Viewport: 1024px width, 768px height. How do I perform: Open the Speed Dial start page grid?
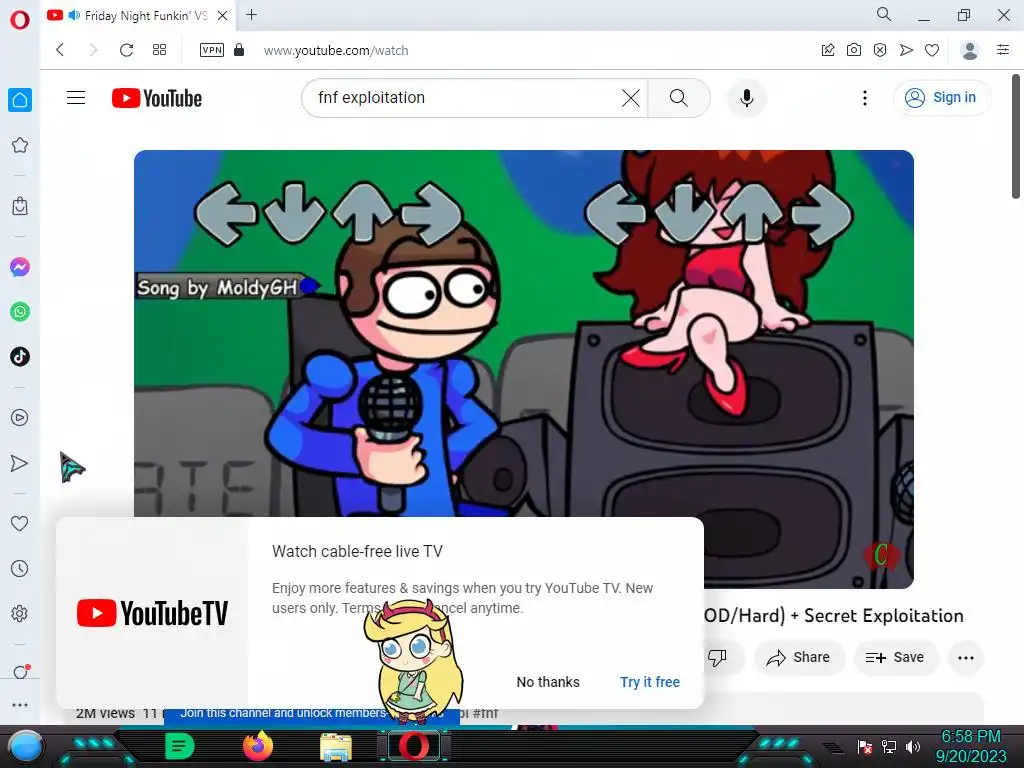click(159, 50)
